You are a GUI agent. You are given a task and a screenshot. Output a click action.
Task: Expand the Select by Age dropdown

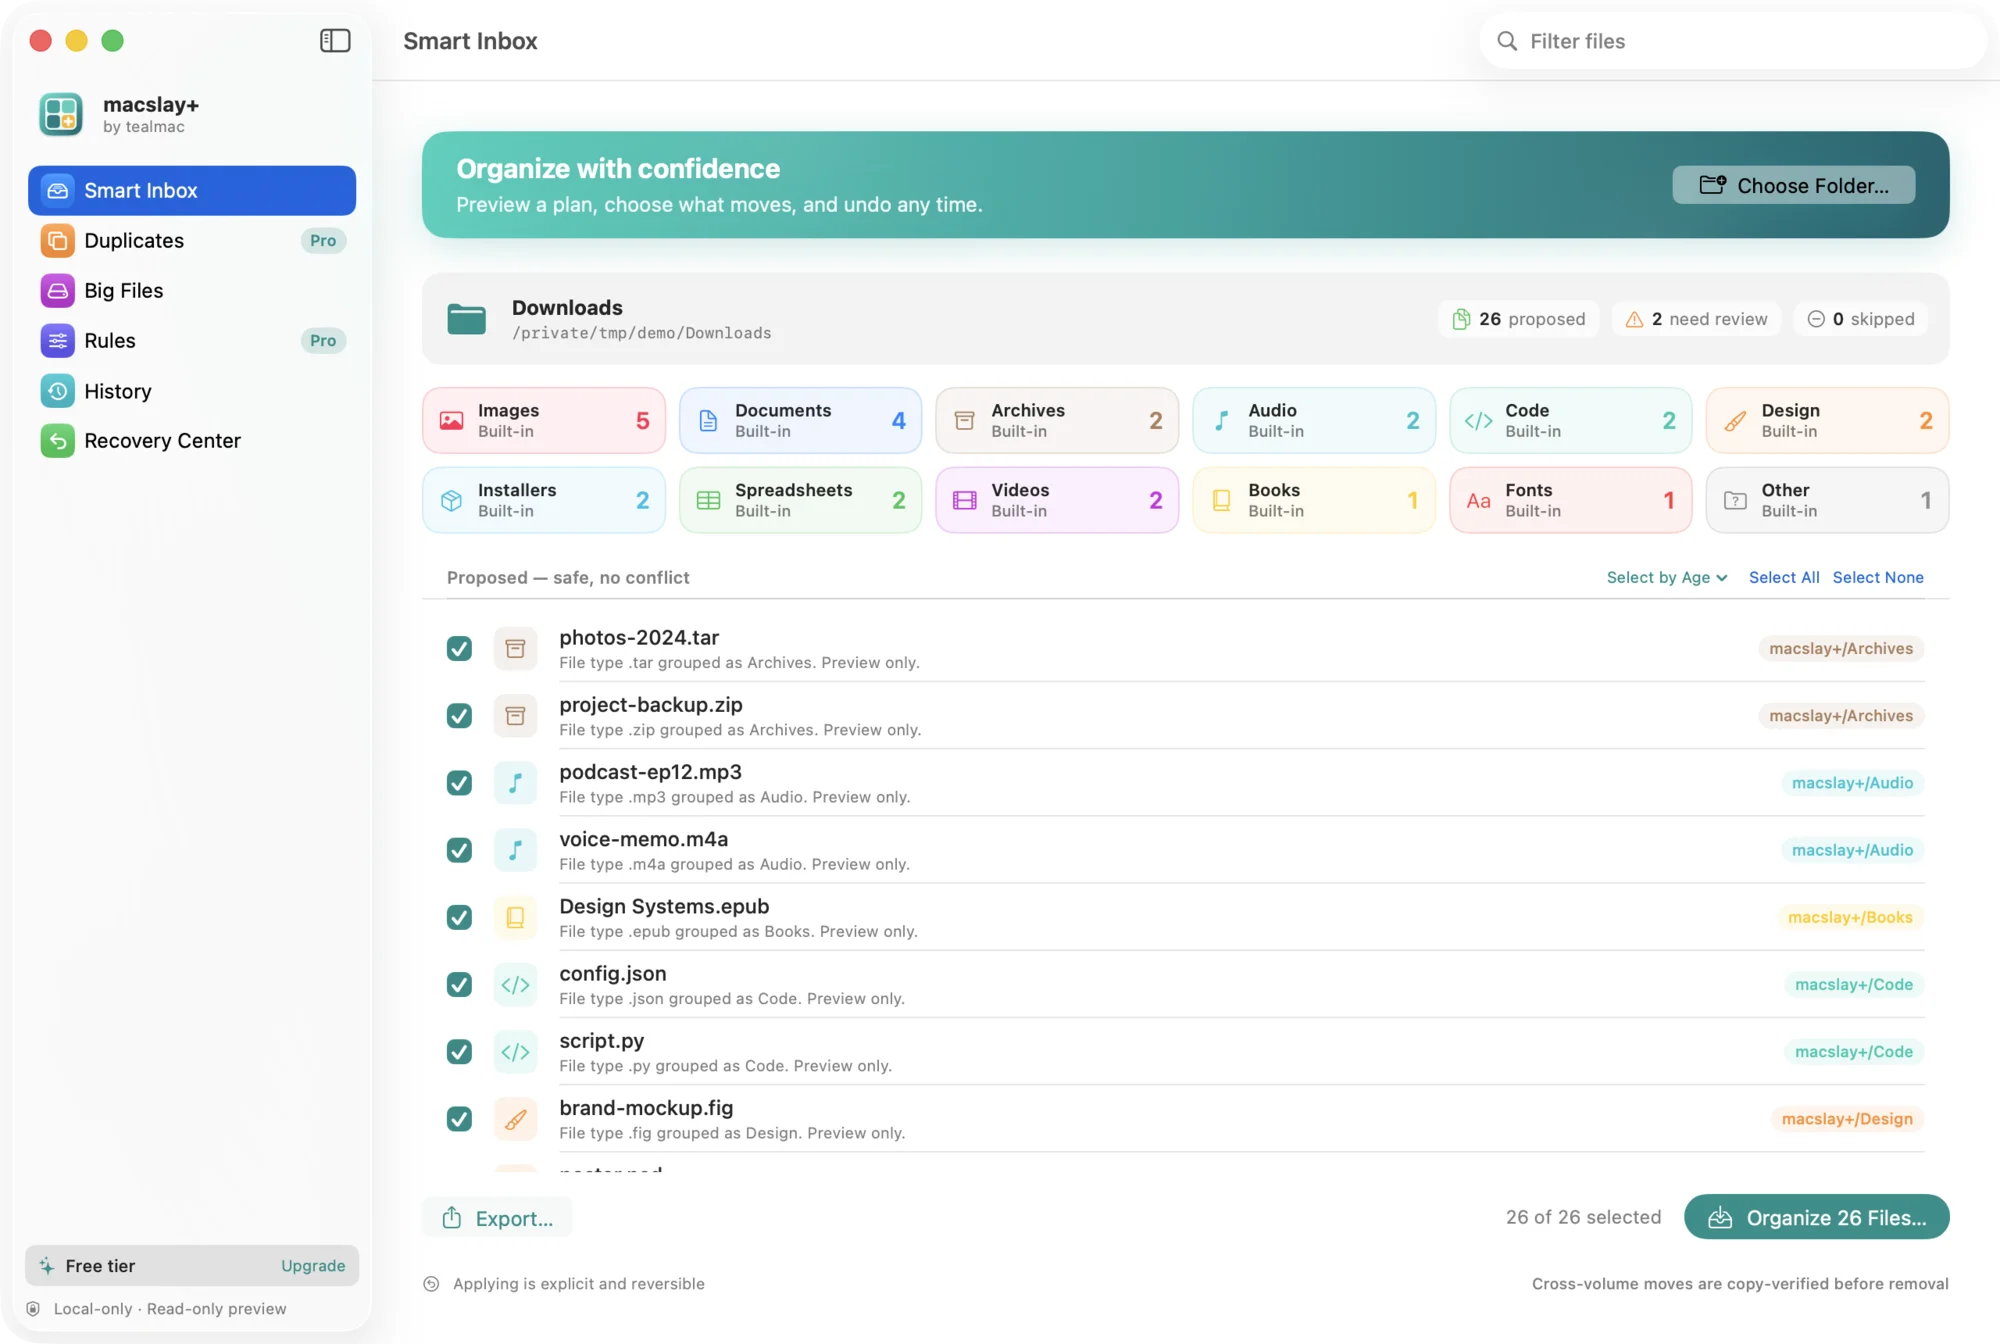coord(1667,577)
